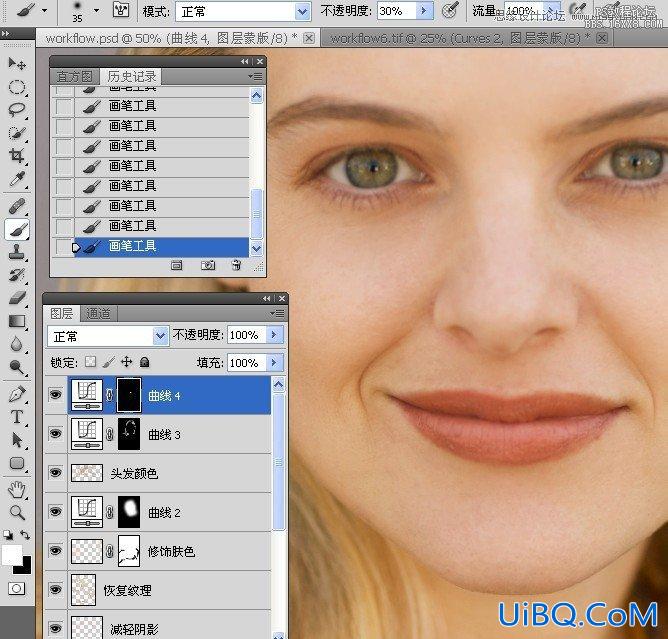Toggle lock transparent pixels
This screenshot has height=639, width=668.
coord(90,362)
